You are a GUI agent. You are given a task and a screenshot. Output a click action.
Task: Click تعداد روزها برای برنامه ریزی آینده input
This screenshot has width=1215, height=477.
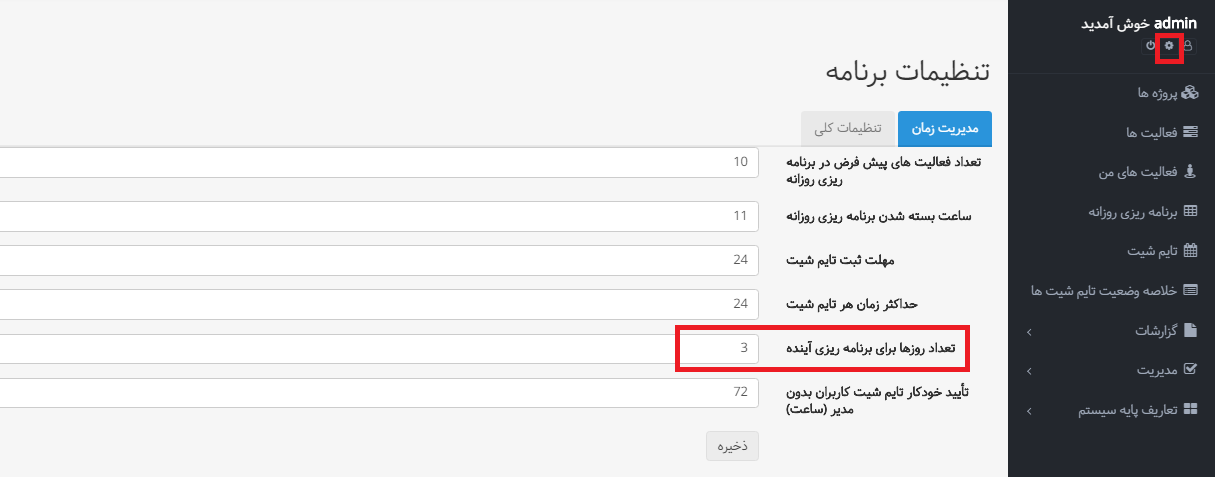pyautogui.click(x=378, y=348)
